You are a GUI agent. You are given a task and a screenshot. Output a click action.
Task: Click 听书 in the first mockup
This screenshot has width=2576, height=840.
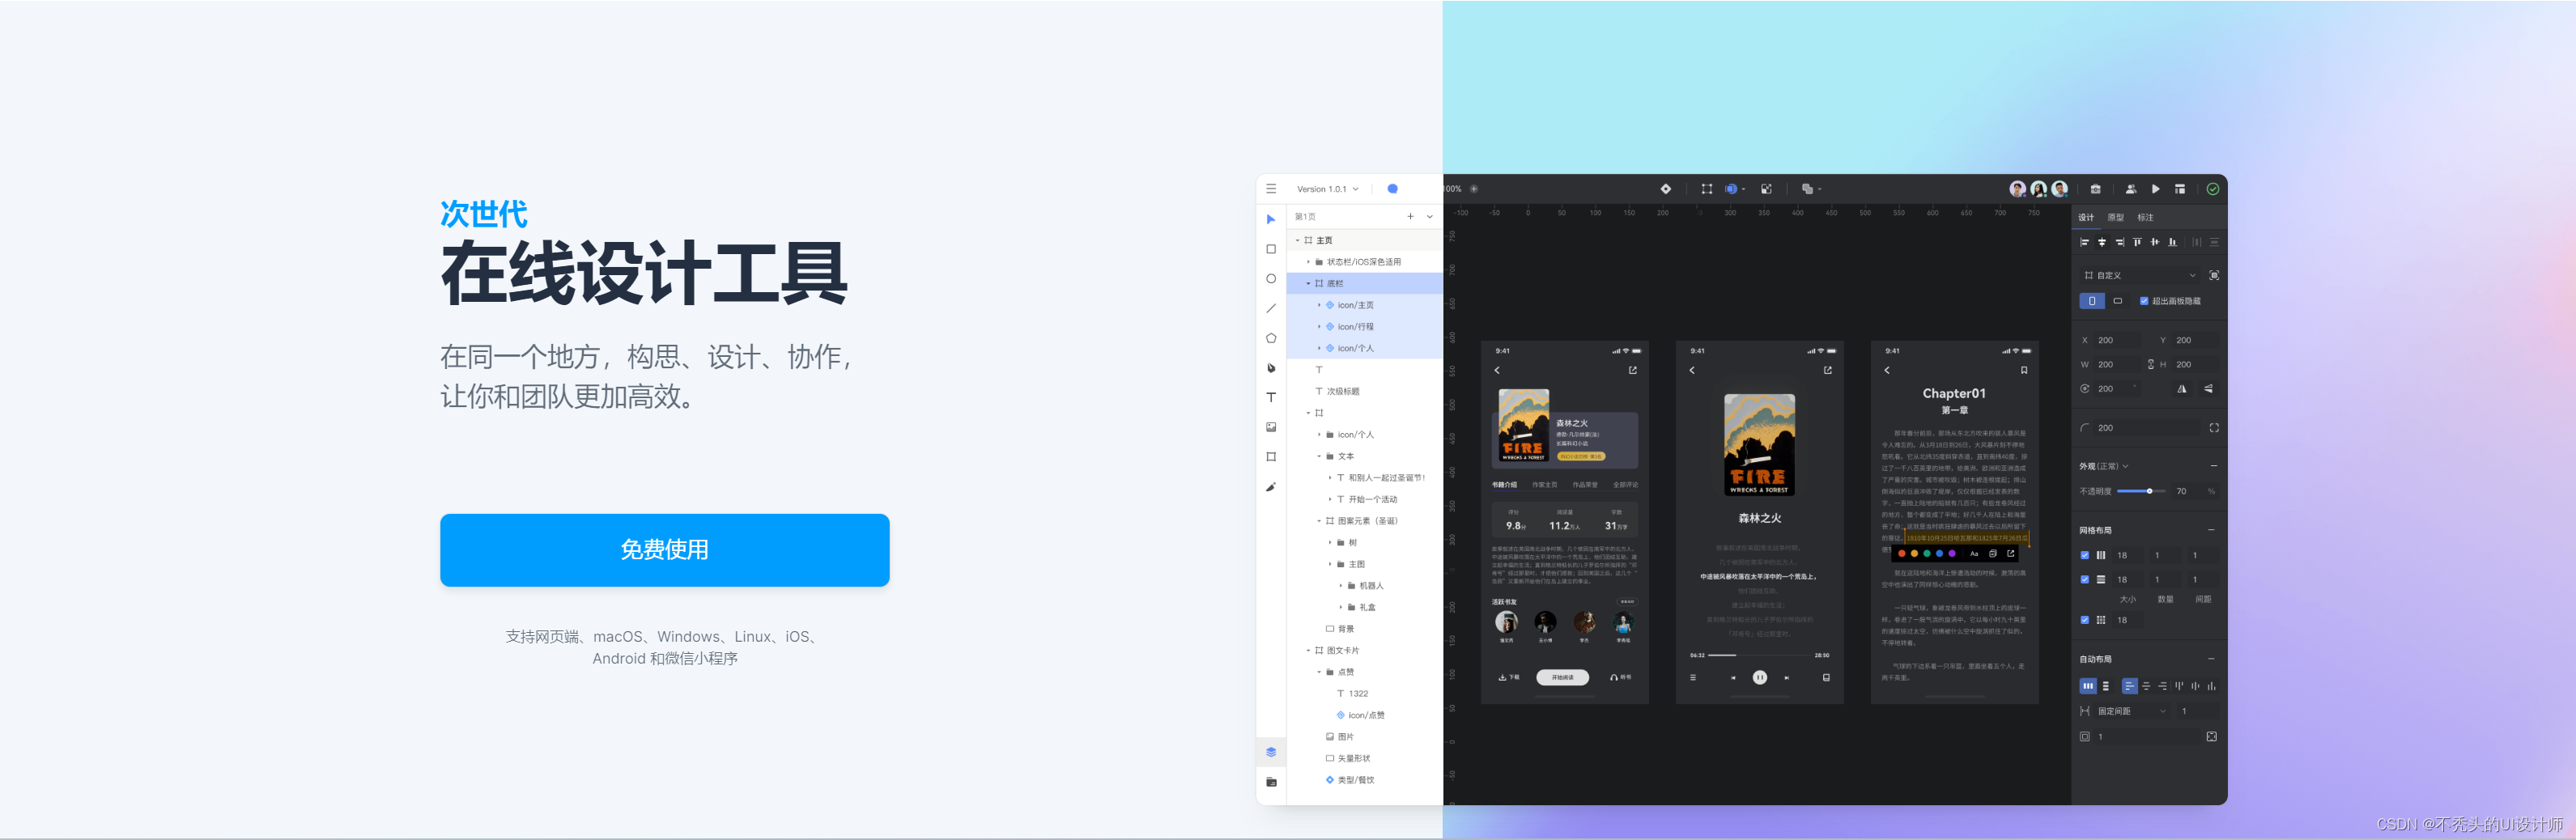click(1620, 677)
